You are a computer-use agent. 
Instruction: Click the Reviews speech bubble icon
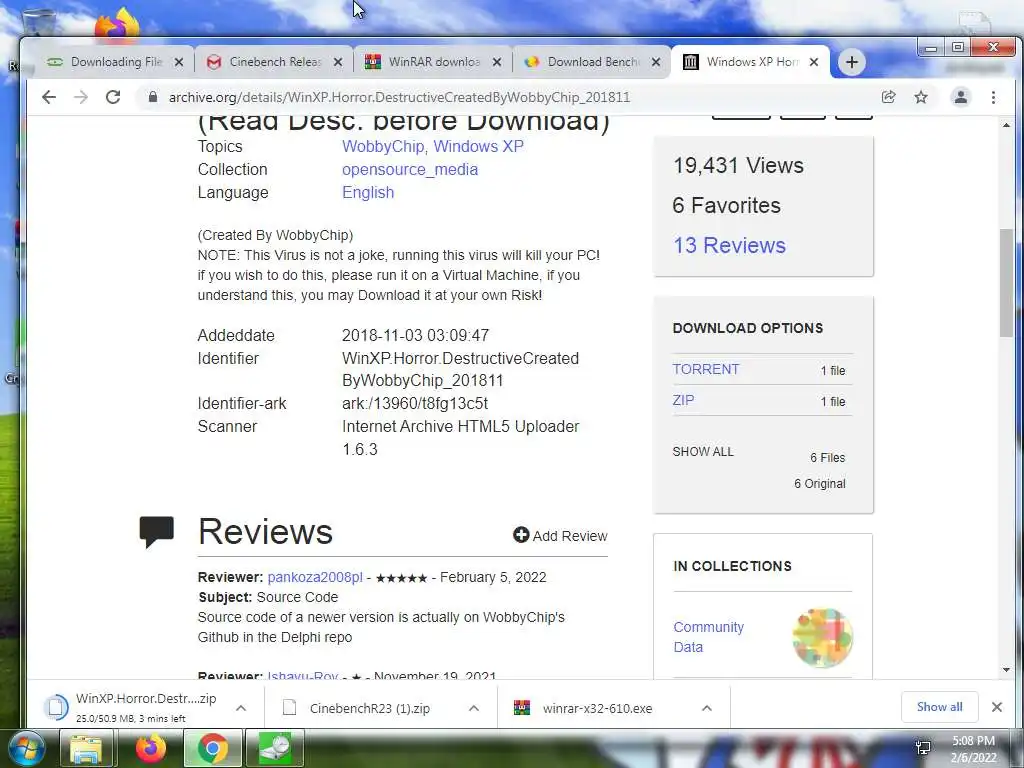tap(157, 532)
